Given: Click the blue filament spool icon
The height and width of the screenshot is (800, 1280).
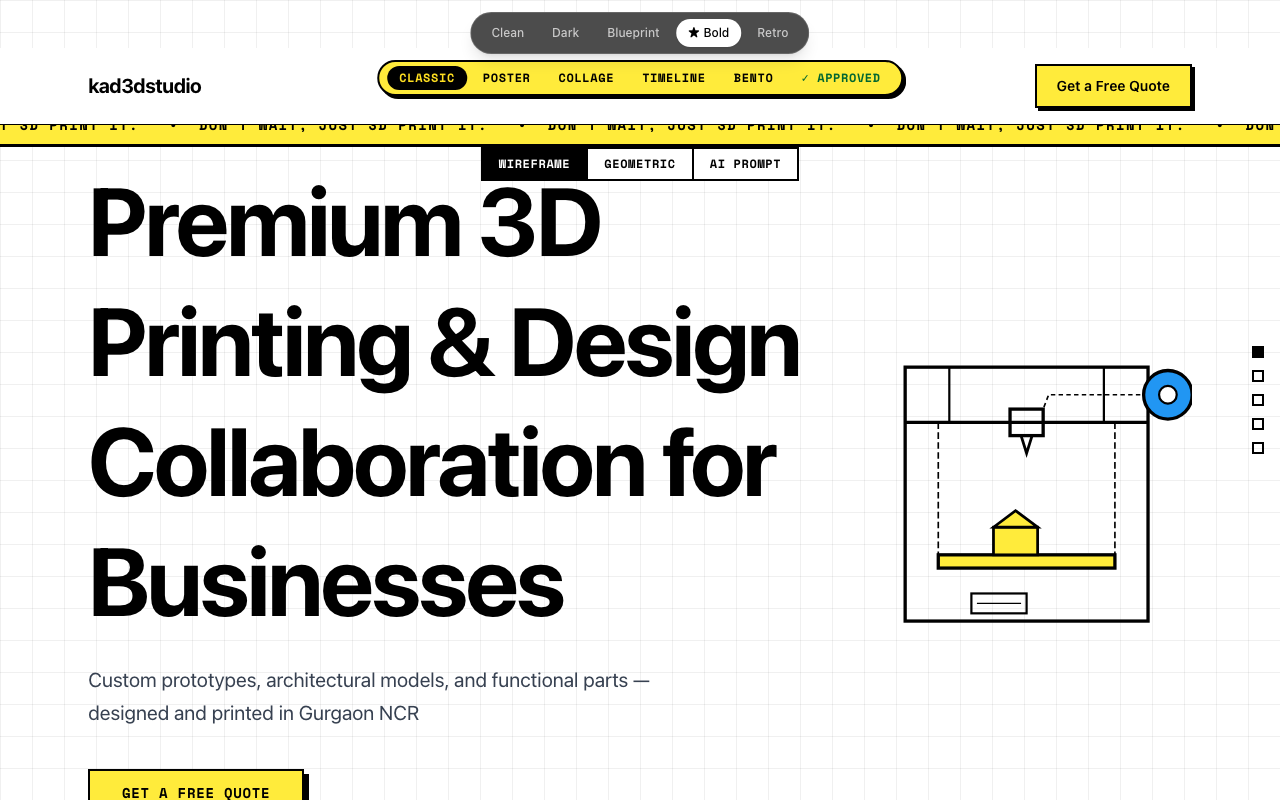Looking at the screenshot, I should (x=1167, y=395).
